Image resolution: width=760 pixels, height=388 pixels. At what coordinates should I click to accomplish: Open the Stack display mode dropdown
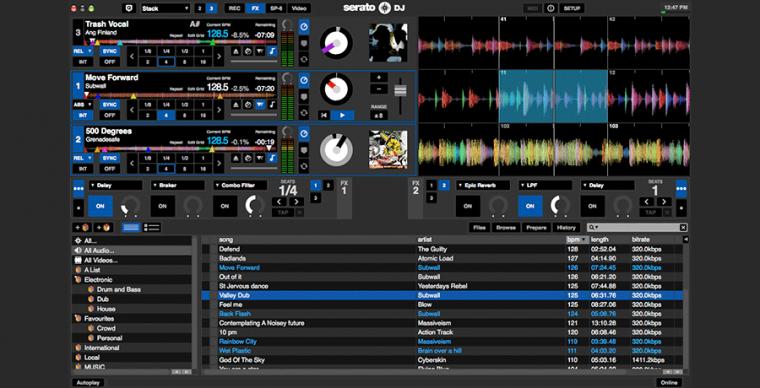[166, 8]
